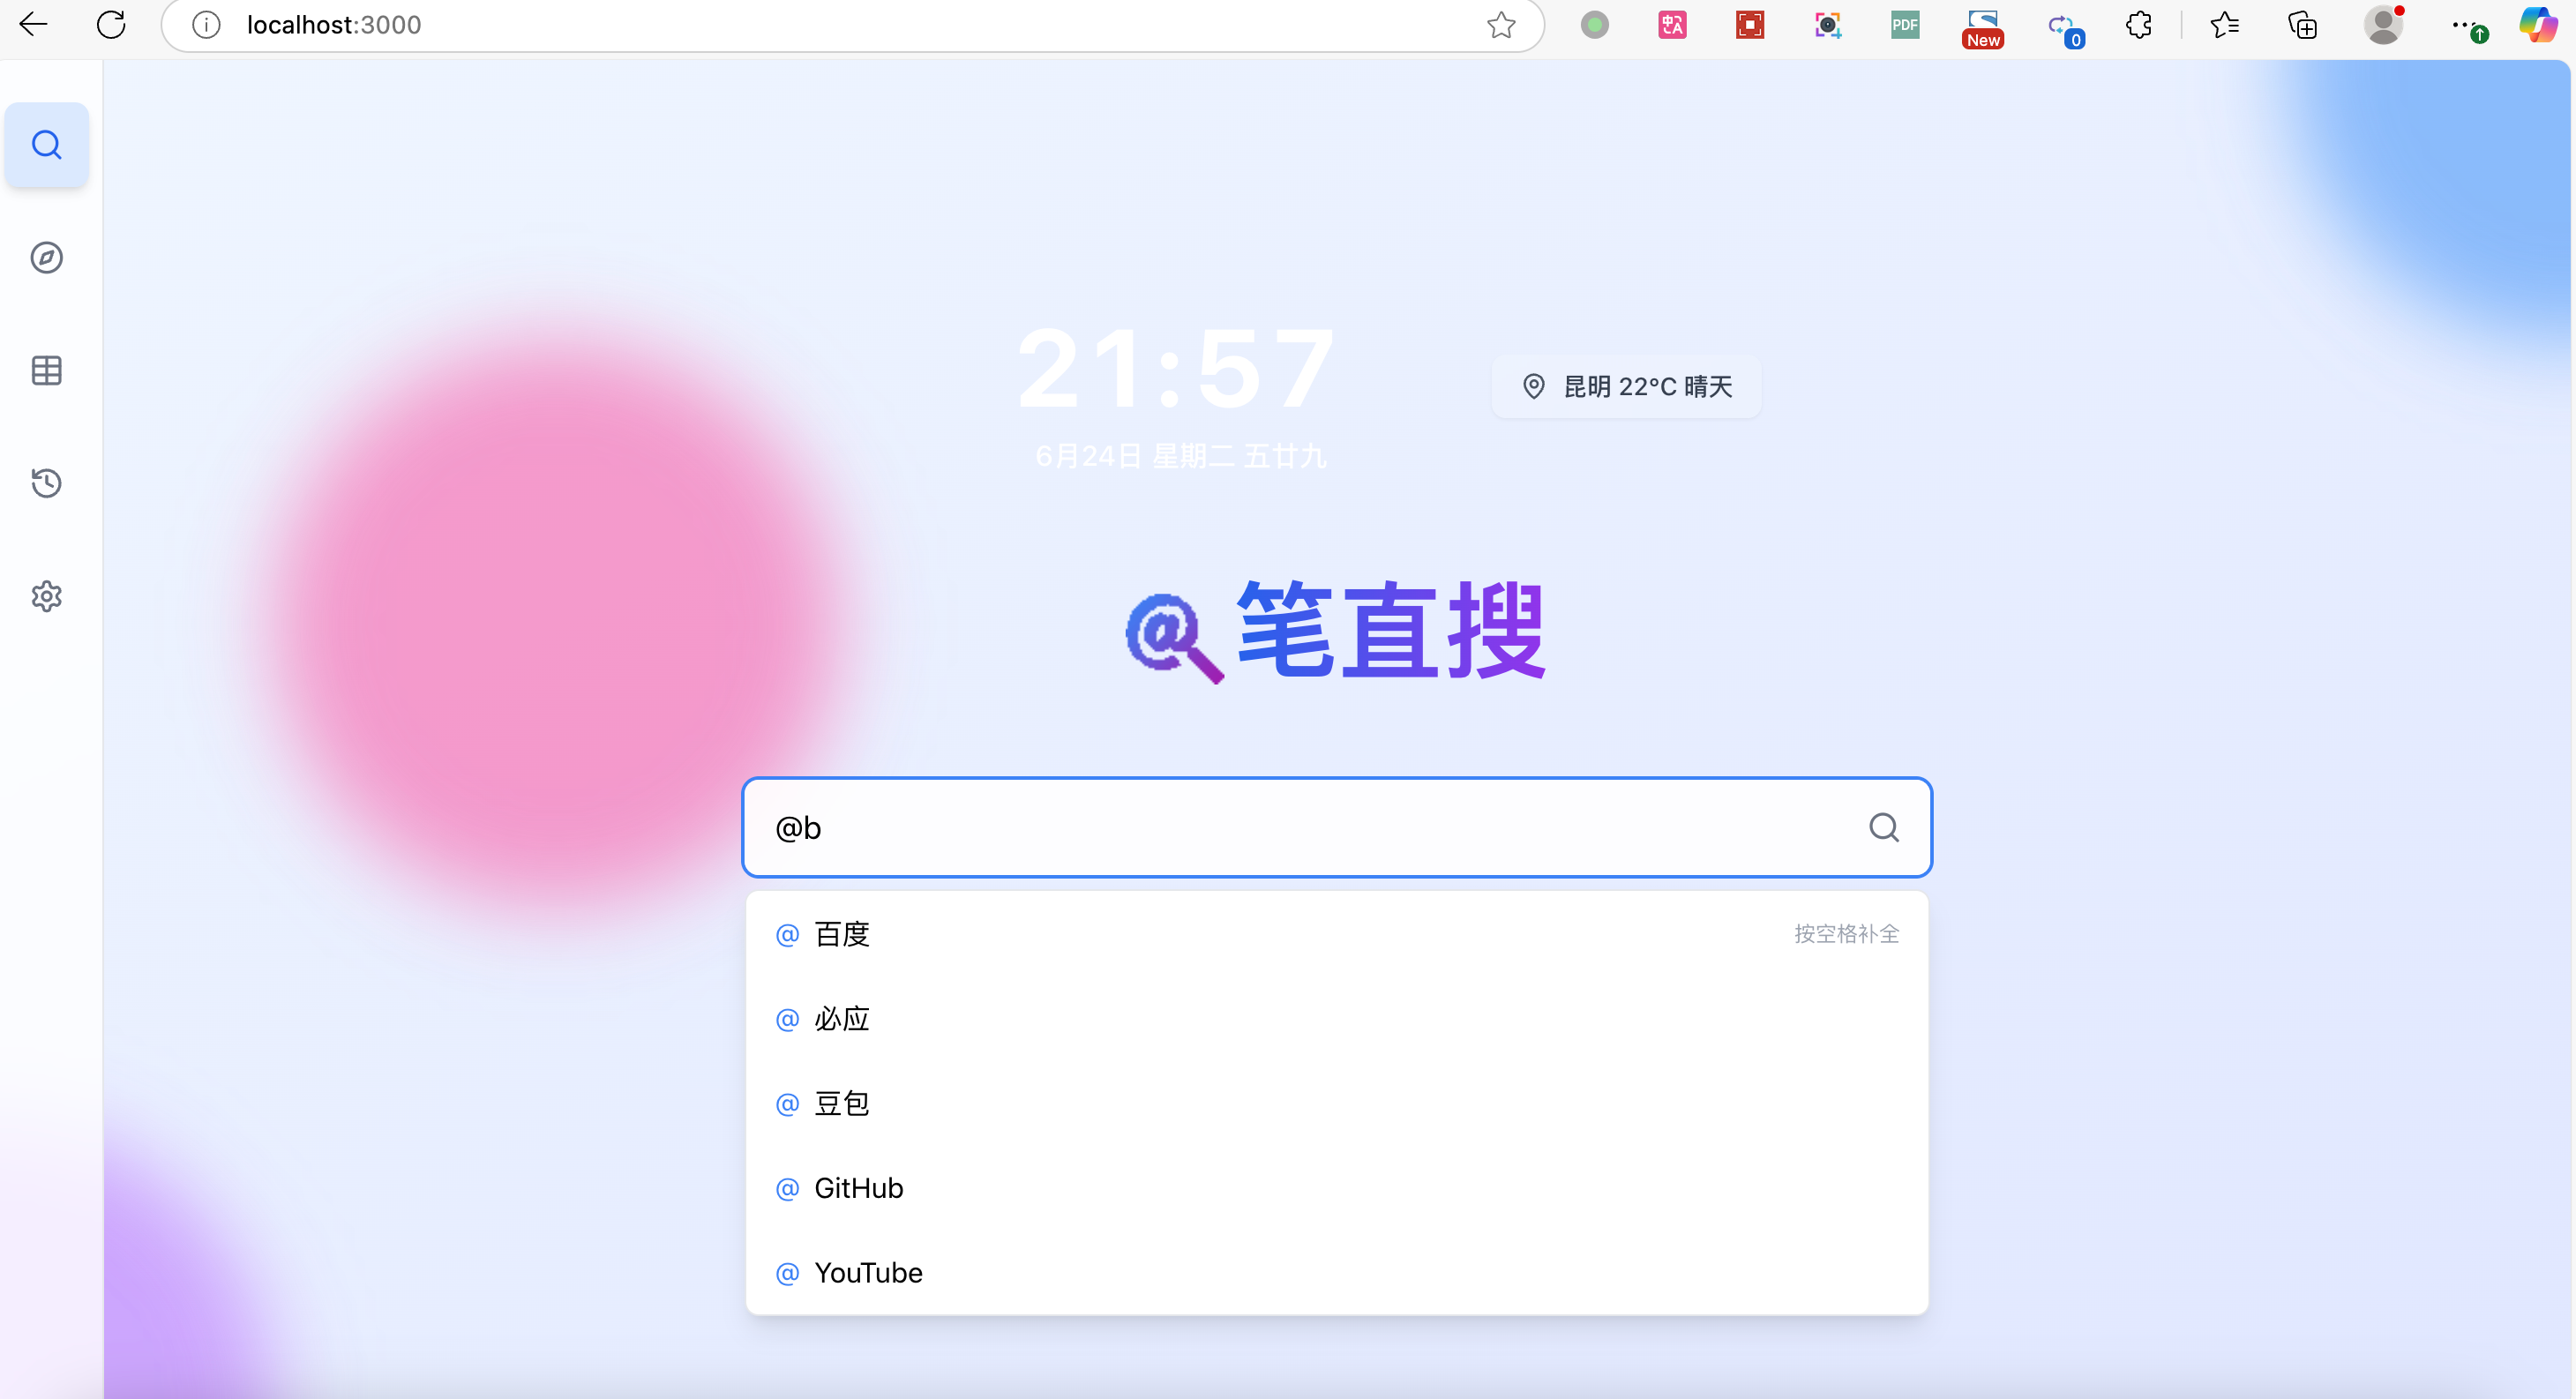The height and width of the screenshot is (1399, 2576).
Task: Open the settings gear sidebar icon
Action: click(x=46, y=597)
